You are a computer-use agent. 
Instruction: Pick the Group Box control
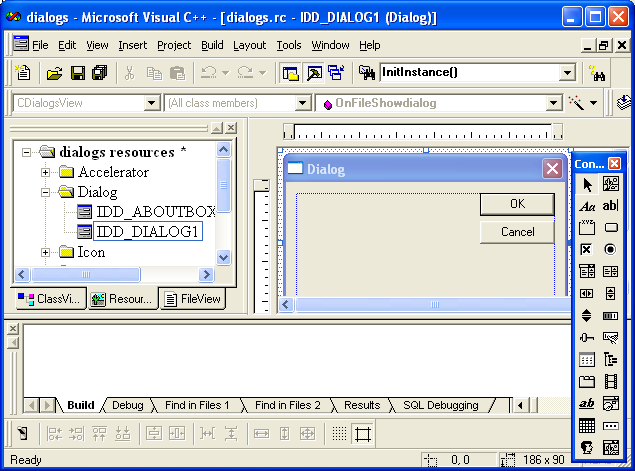[x=587, y=228]
